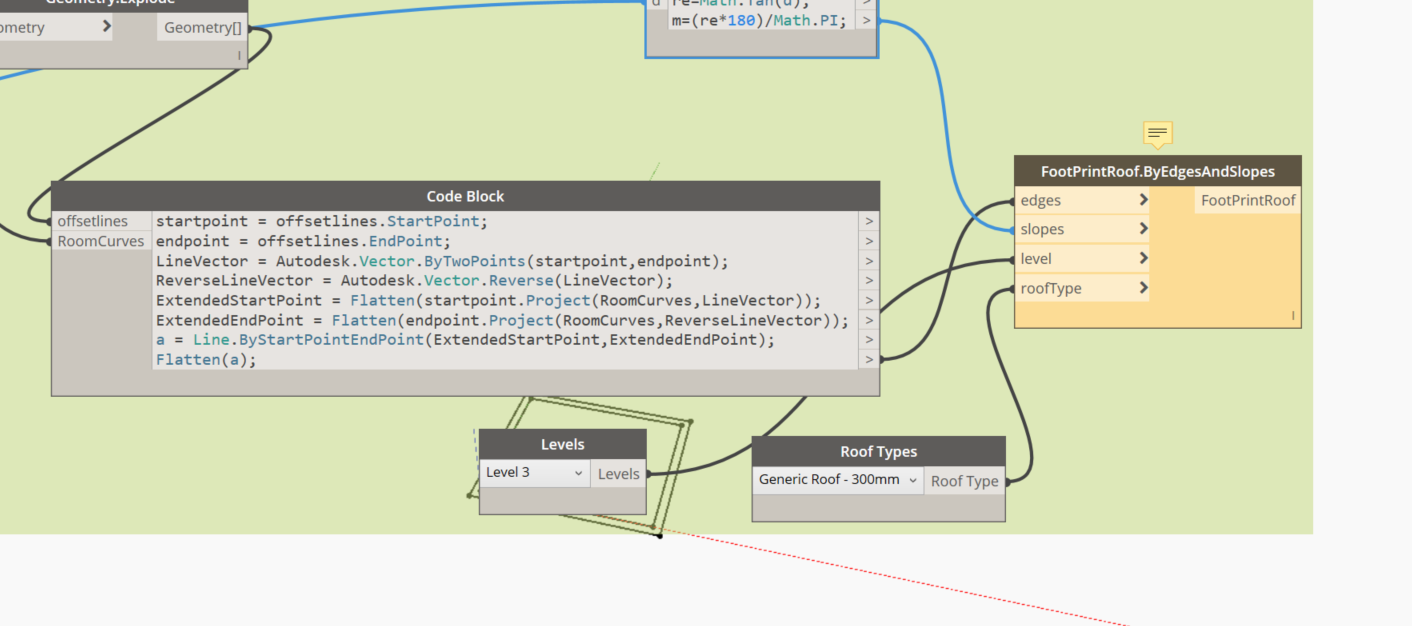Select the Code Block node by its title bar
The image size is (1412, 626).
coord(465,196)
